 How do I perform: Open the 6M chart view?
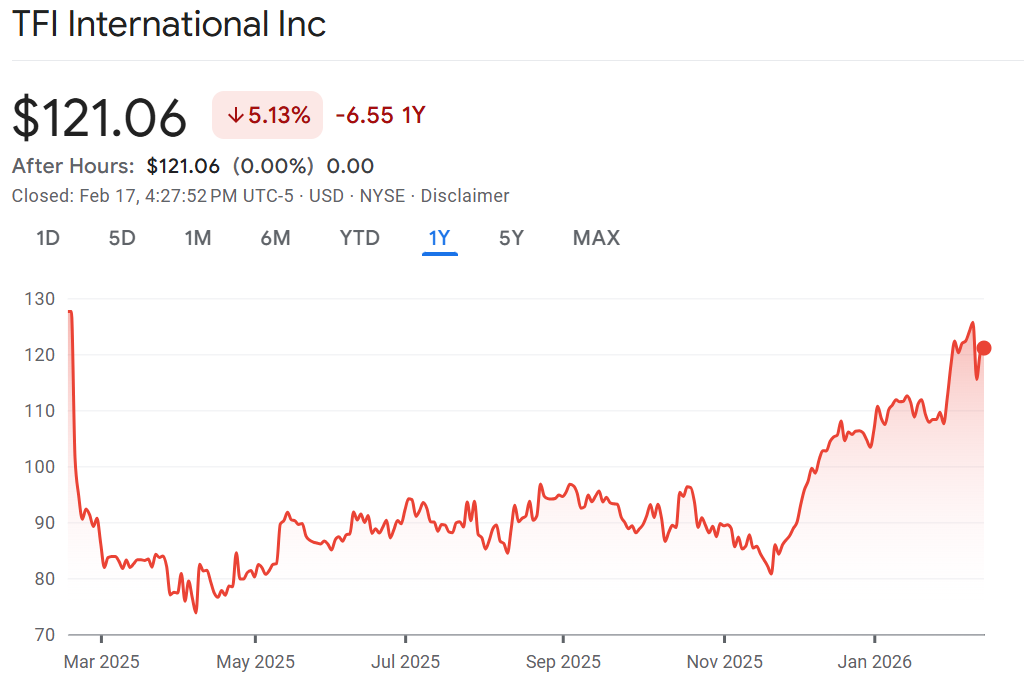point(275,238)
